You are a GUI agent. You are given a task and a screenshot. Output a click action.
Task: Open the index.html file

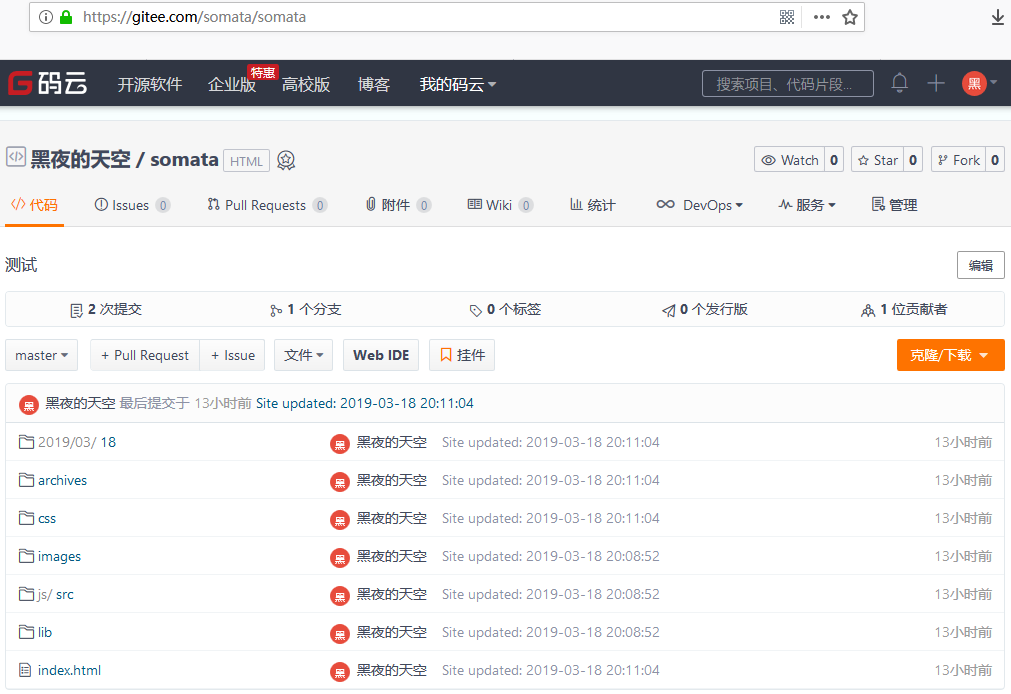pyautogui.click(x=69, y=670)
